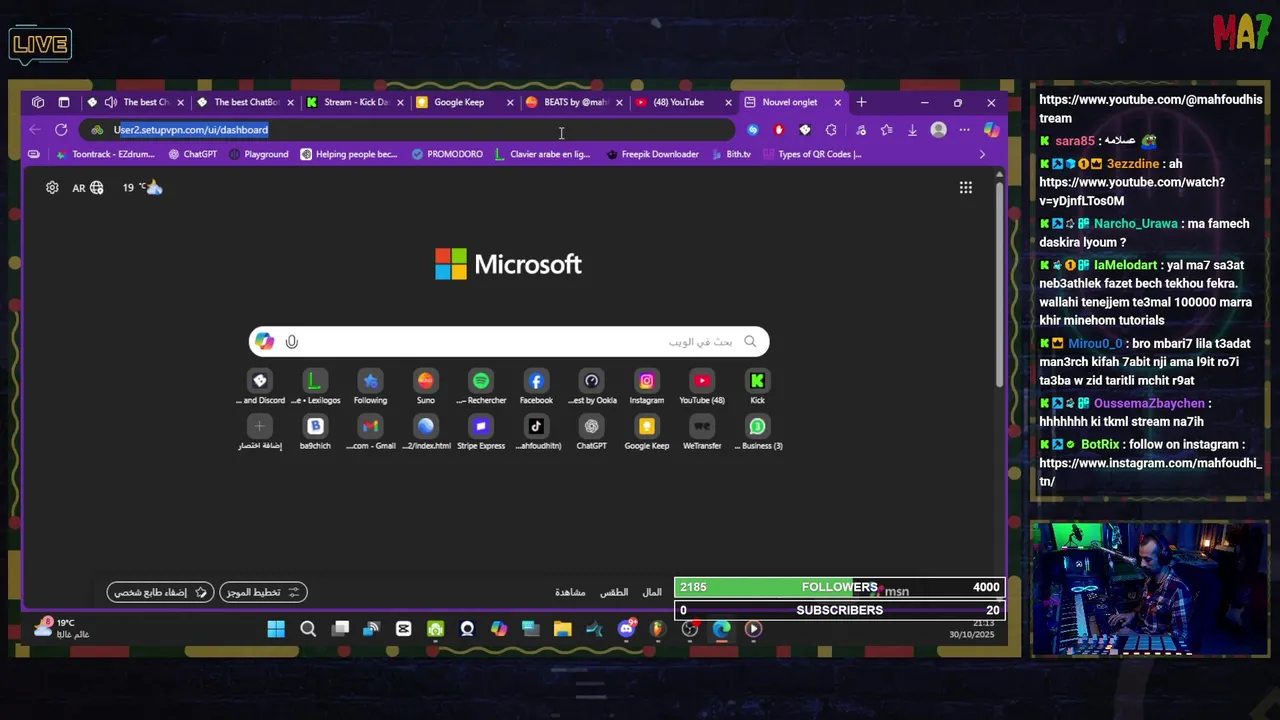
Task: Open the Speedtest by Ookla shortcut tile
Action: tap(592, 386)
